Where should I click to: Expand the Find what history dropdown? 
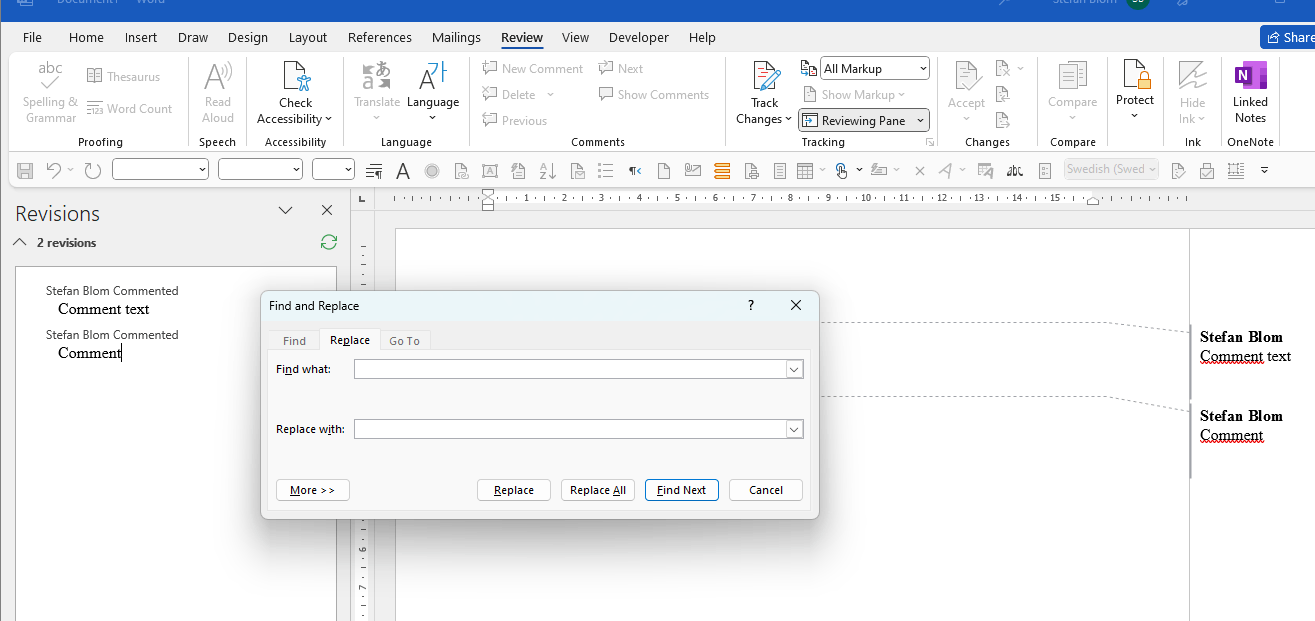click(x=794, y=370)
